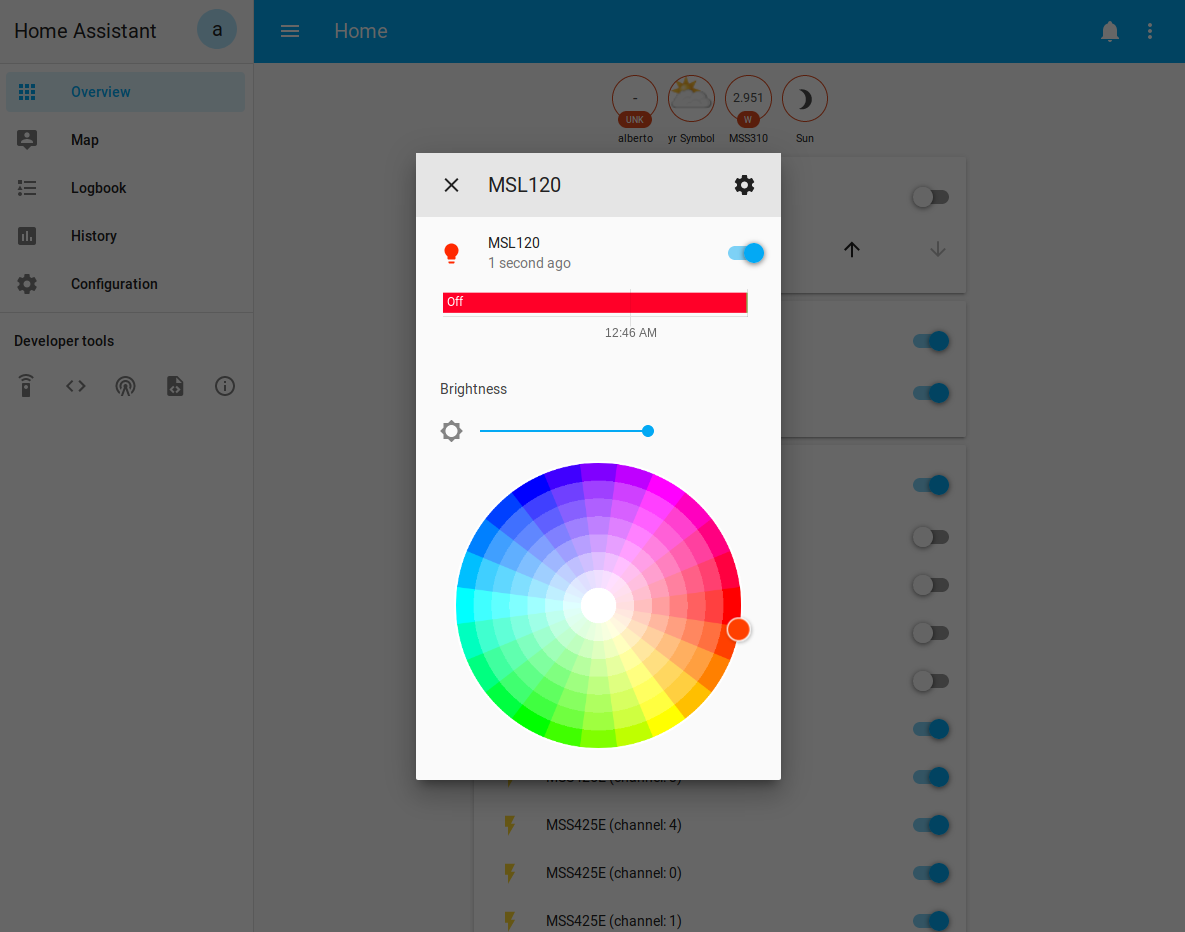Image resolution: width=1185 pixels, height=932 pixels.
Task: Click the down arrow cover control
Action: coord(938,249)
